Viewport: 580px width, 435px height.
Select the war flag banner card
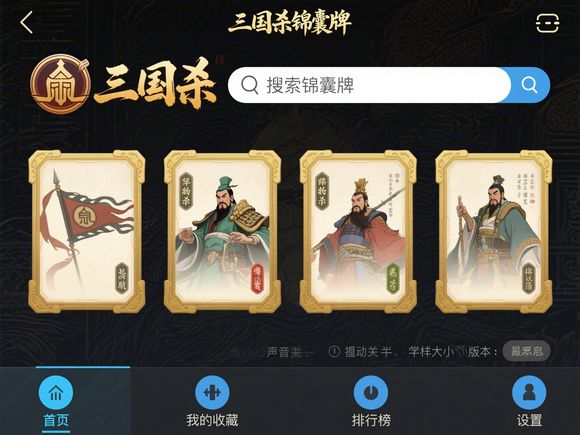(x=87, y=232)
